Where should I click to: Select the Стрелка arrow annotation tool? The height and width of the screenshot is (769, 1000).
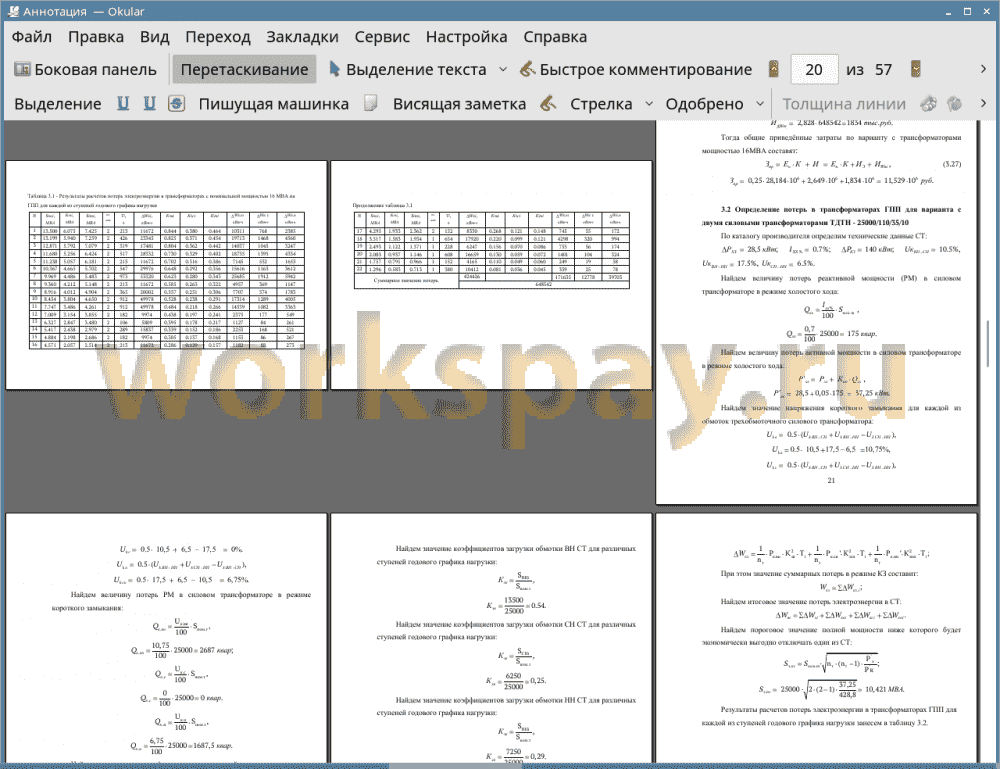pyautogui.click(x=601, y=104)
